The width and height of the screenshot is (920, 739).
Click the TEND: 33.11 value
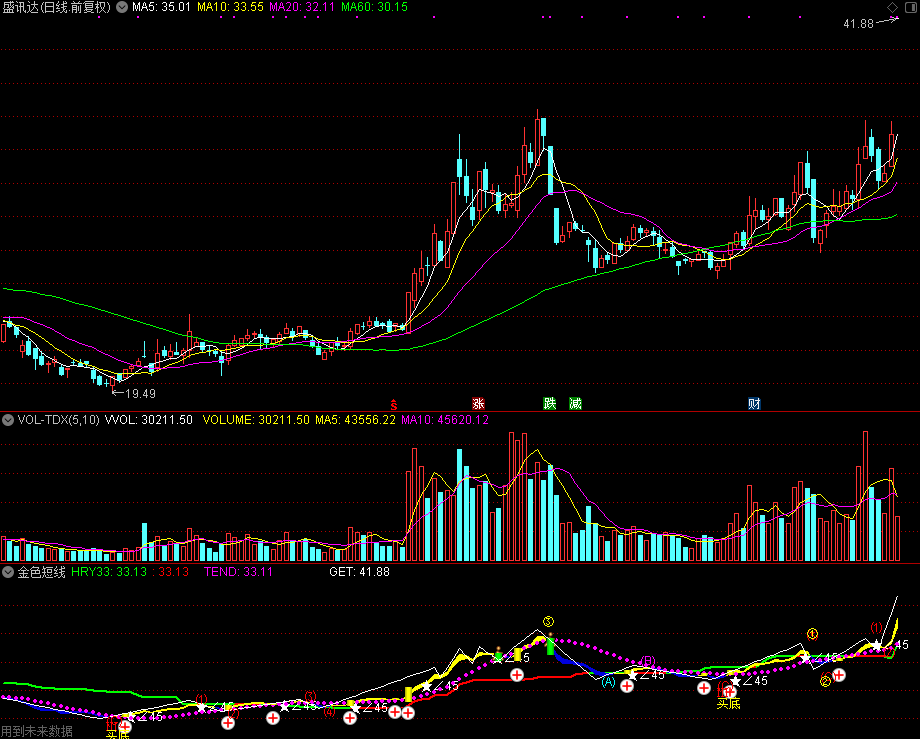[238, 572]
